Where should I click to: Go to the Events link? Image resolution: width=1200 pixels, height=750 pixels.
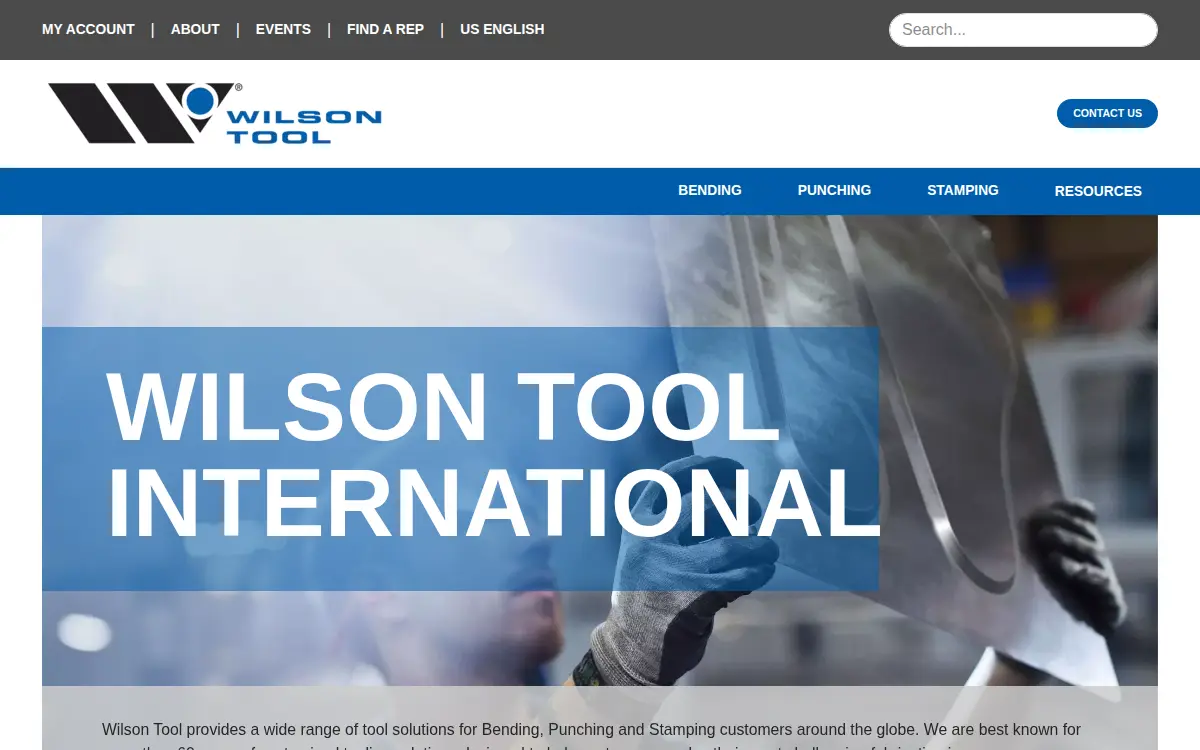pyautogui.click(x=283, y=29)
